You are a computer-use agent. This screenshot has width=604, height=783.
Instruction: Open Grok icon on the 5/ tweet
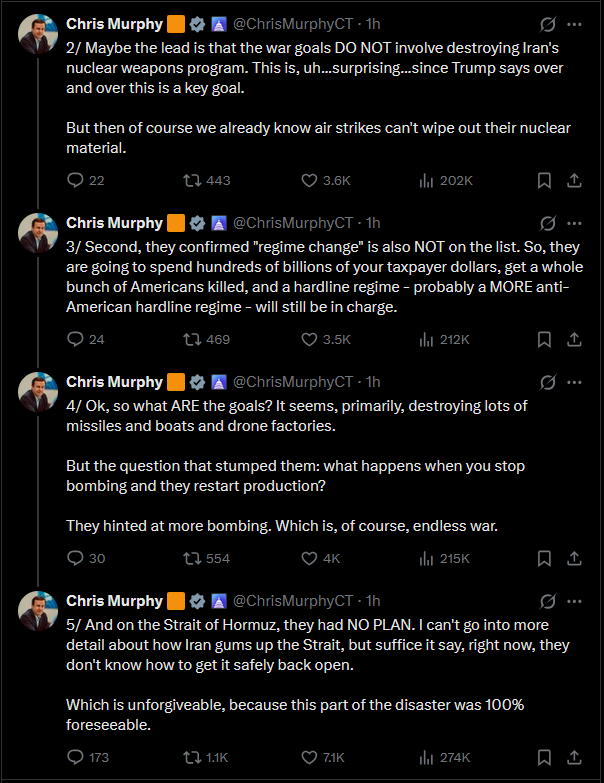click(x=547, y=601)
